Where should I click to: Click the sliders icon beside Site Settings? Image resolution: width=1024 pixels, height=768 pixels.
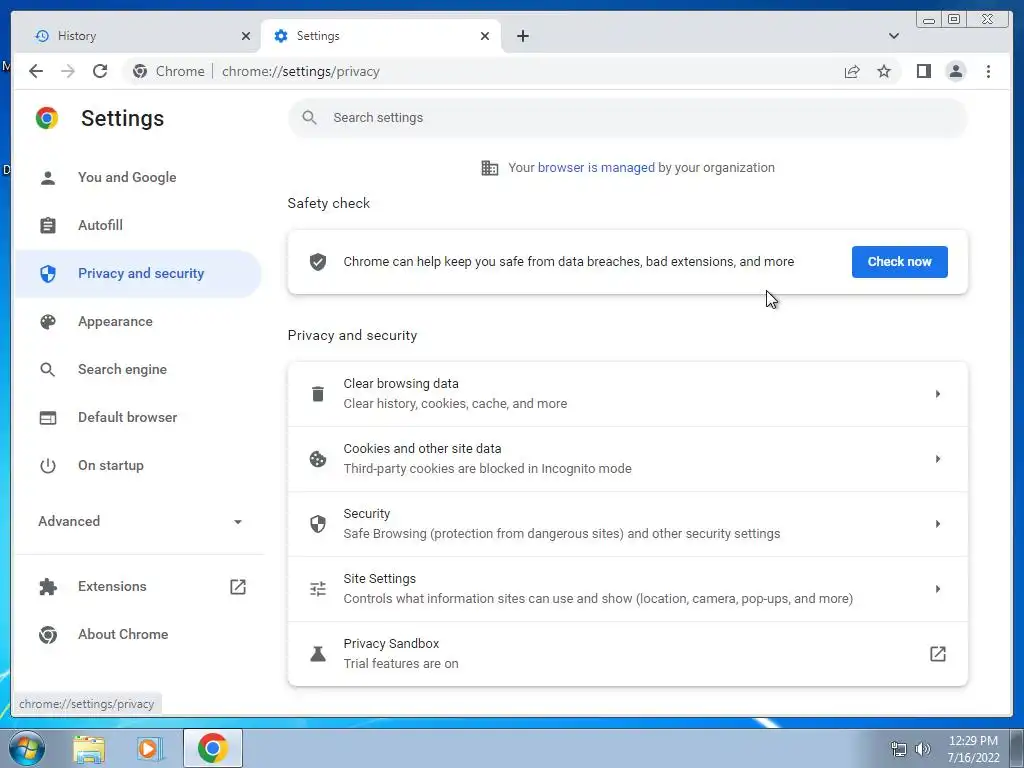[x=318, y=589]
